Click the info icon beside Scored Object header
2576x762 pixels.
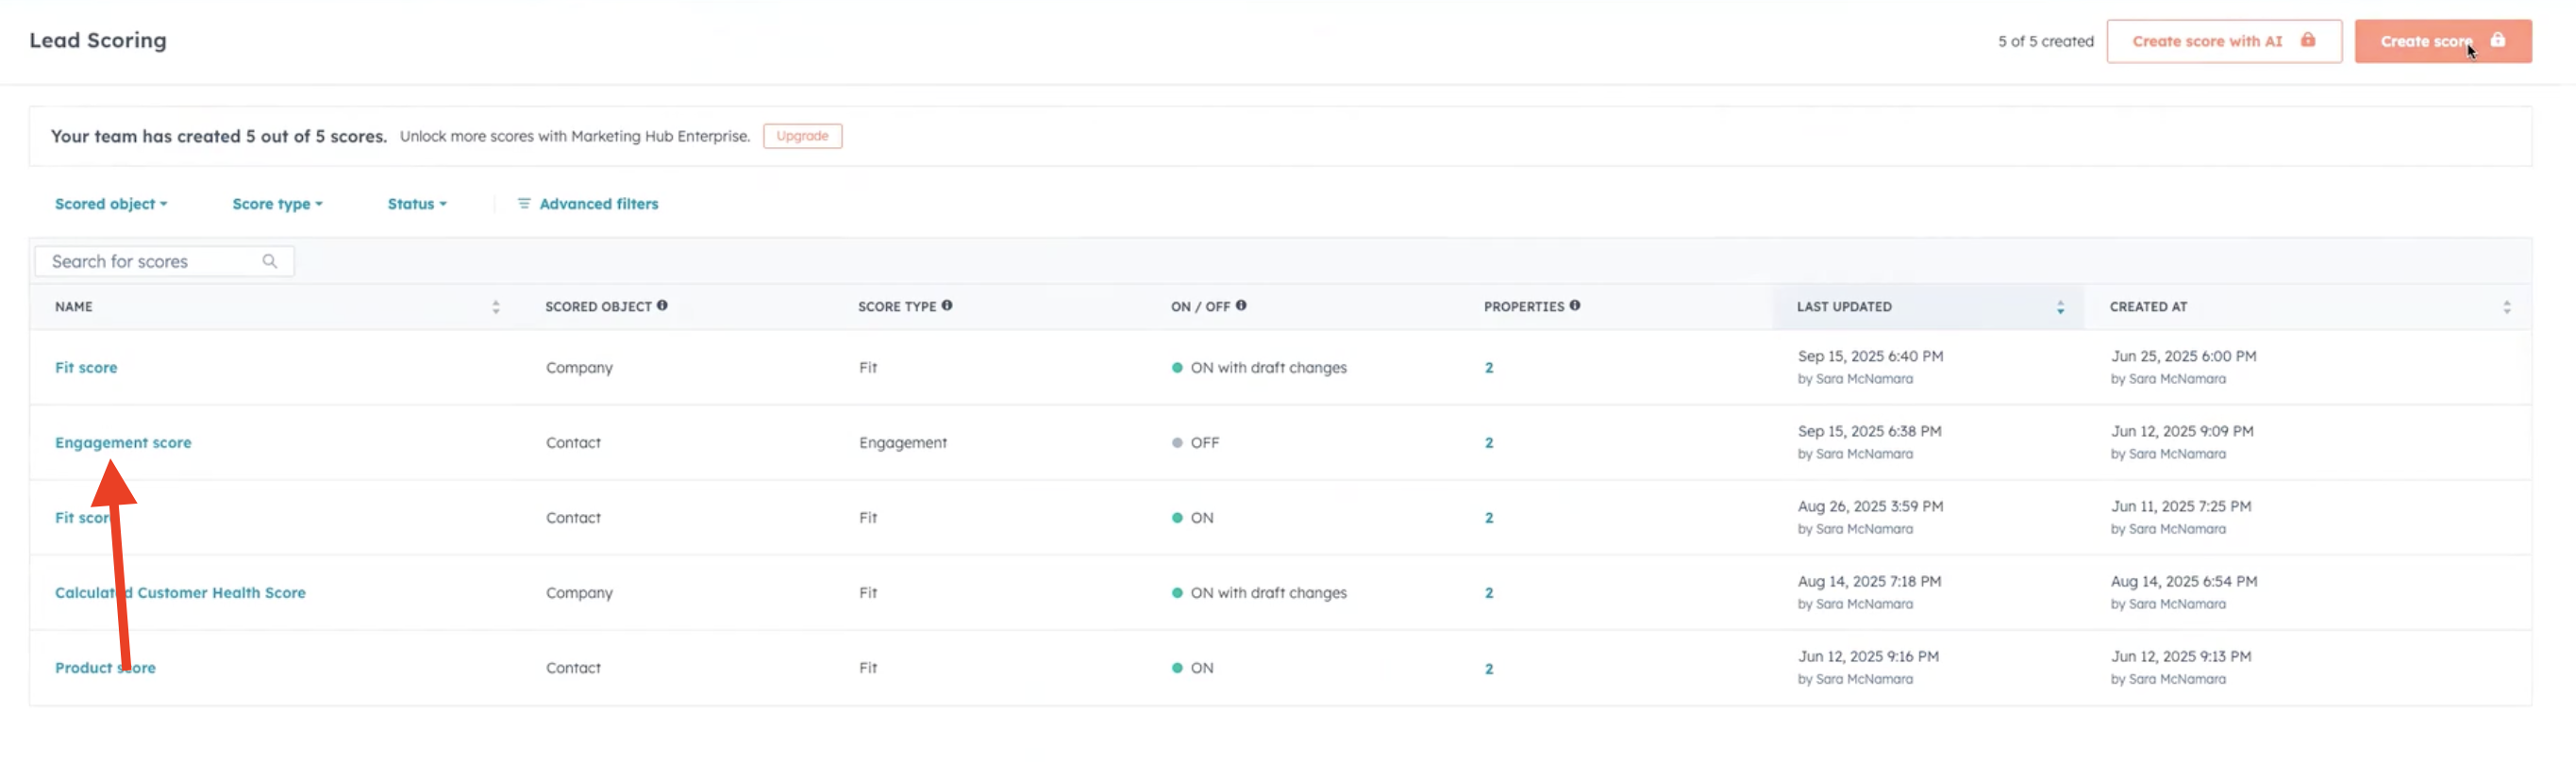[x=662, y=306]
